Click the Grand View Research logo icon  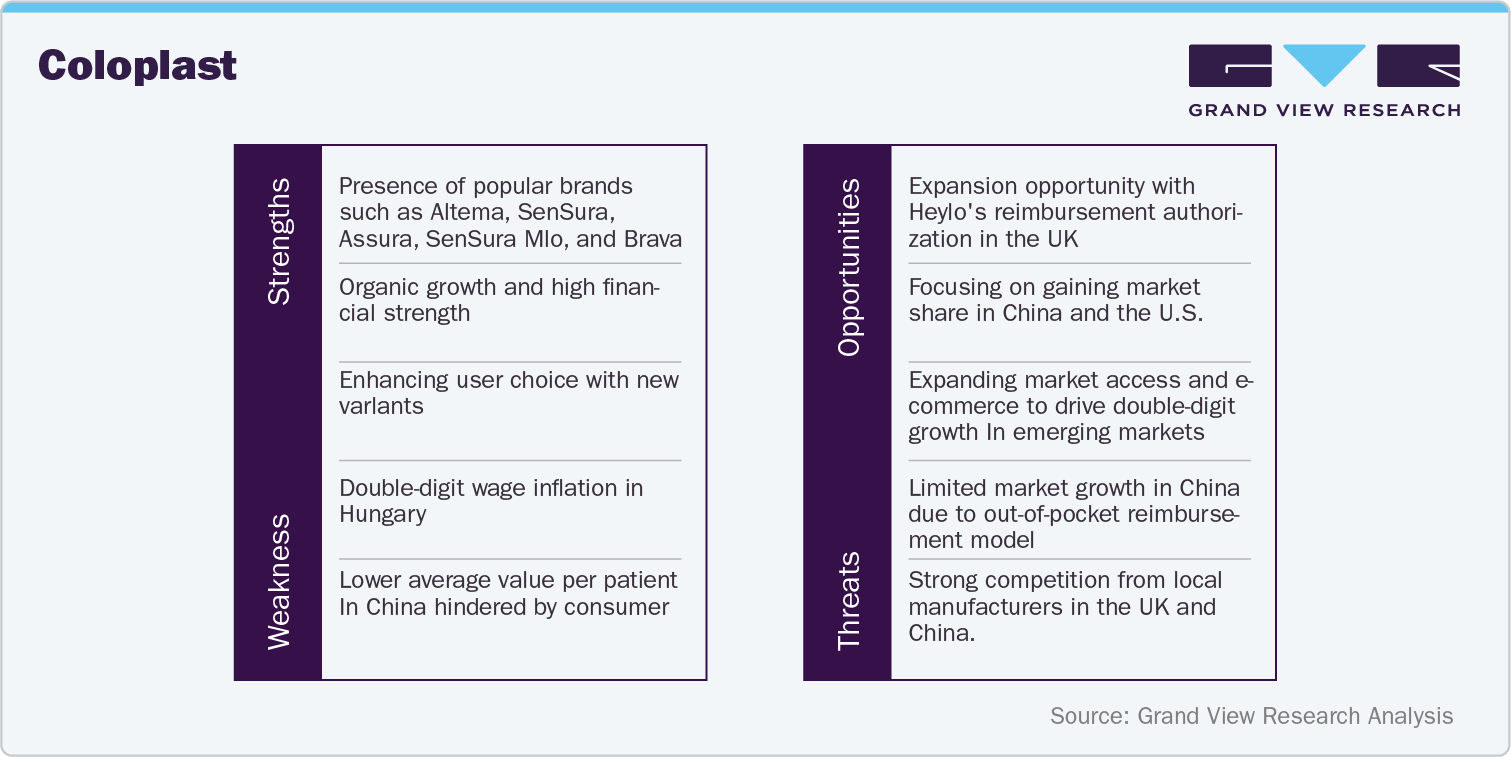[1229, 66]
